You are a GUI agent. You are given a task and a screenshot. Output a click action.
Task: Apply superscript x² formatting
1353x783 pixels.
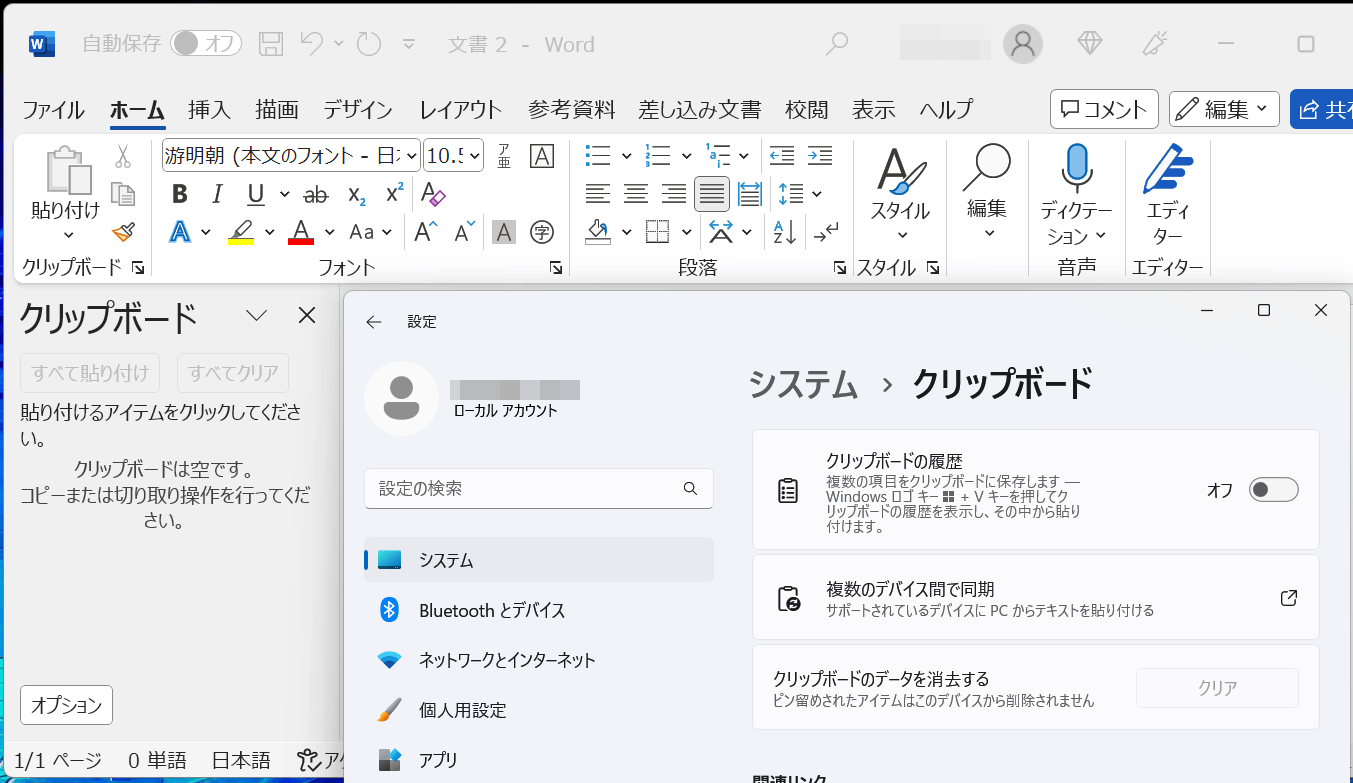pyautogui.click(x=395, y=194)
